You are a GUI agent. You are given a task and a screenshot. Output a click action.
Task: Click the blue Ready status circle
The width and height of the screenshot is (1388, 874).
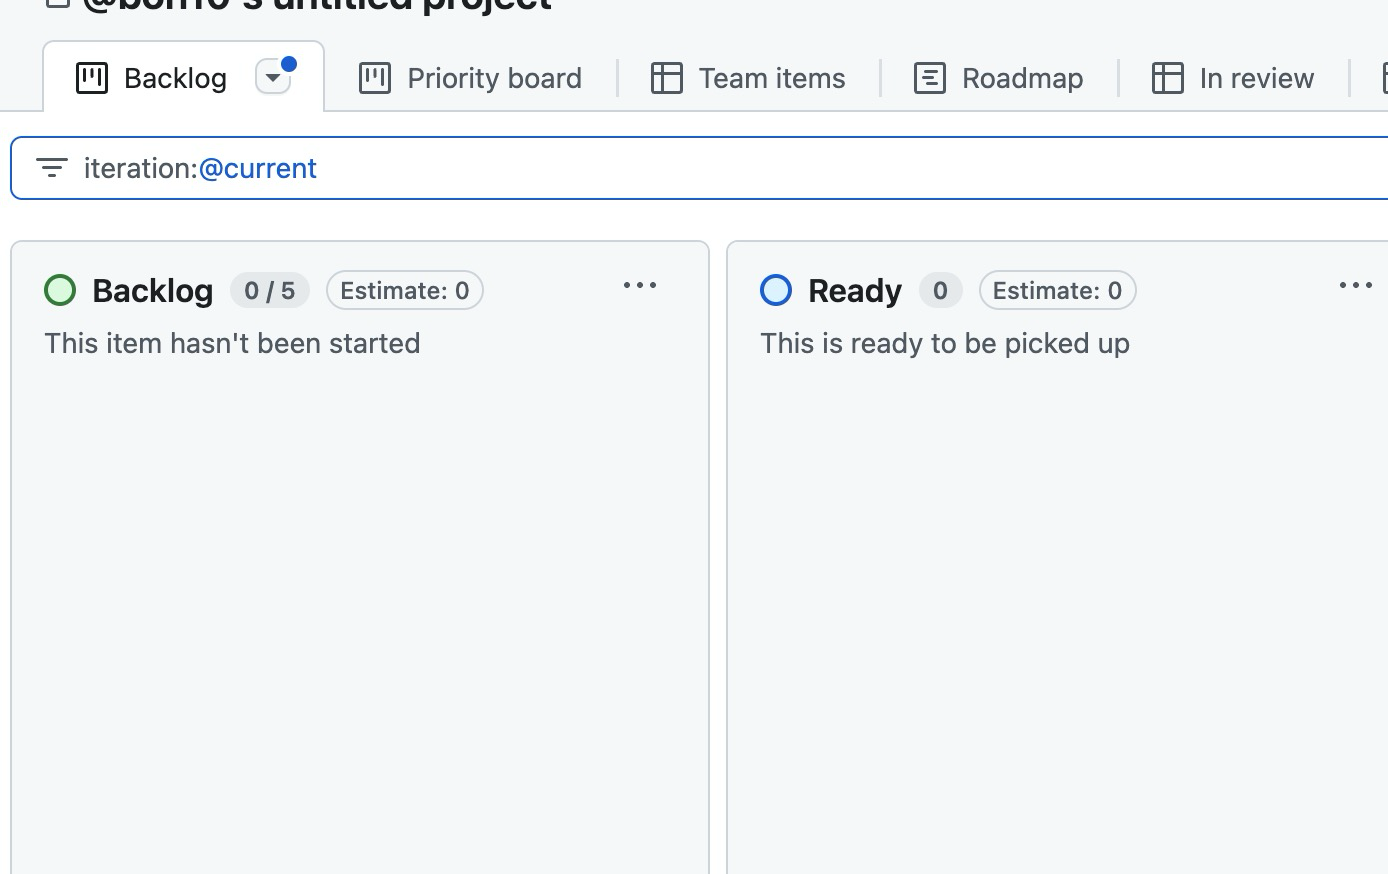click(776, 290)
